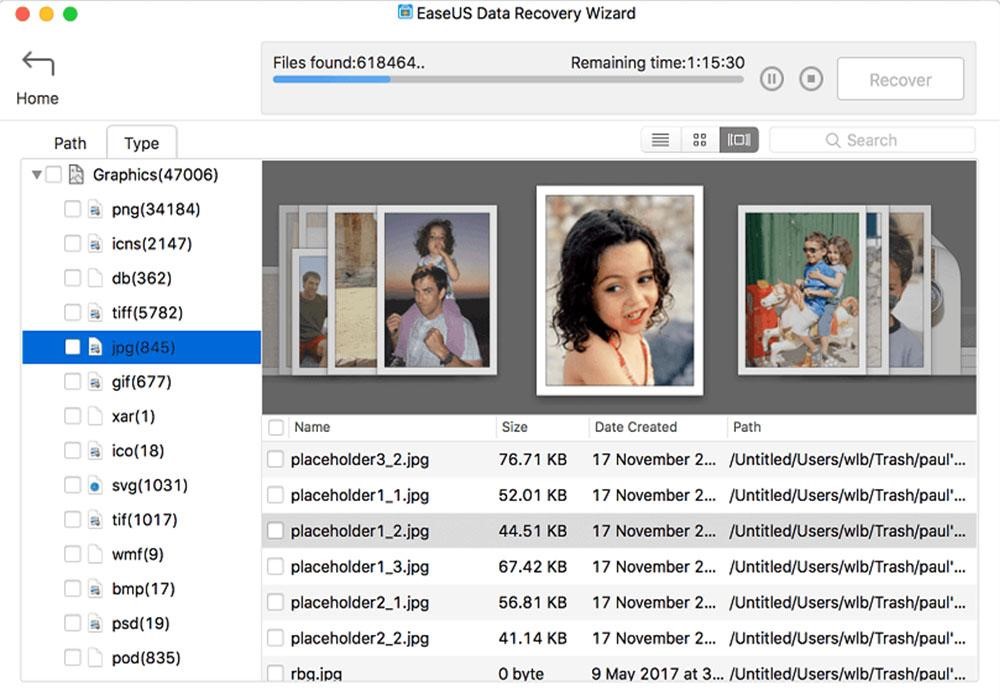This screenshot has height=700, width=1000.
Task: Click the svg file type icon
Action: coord(95,485)
